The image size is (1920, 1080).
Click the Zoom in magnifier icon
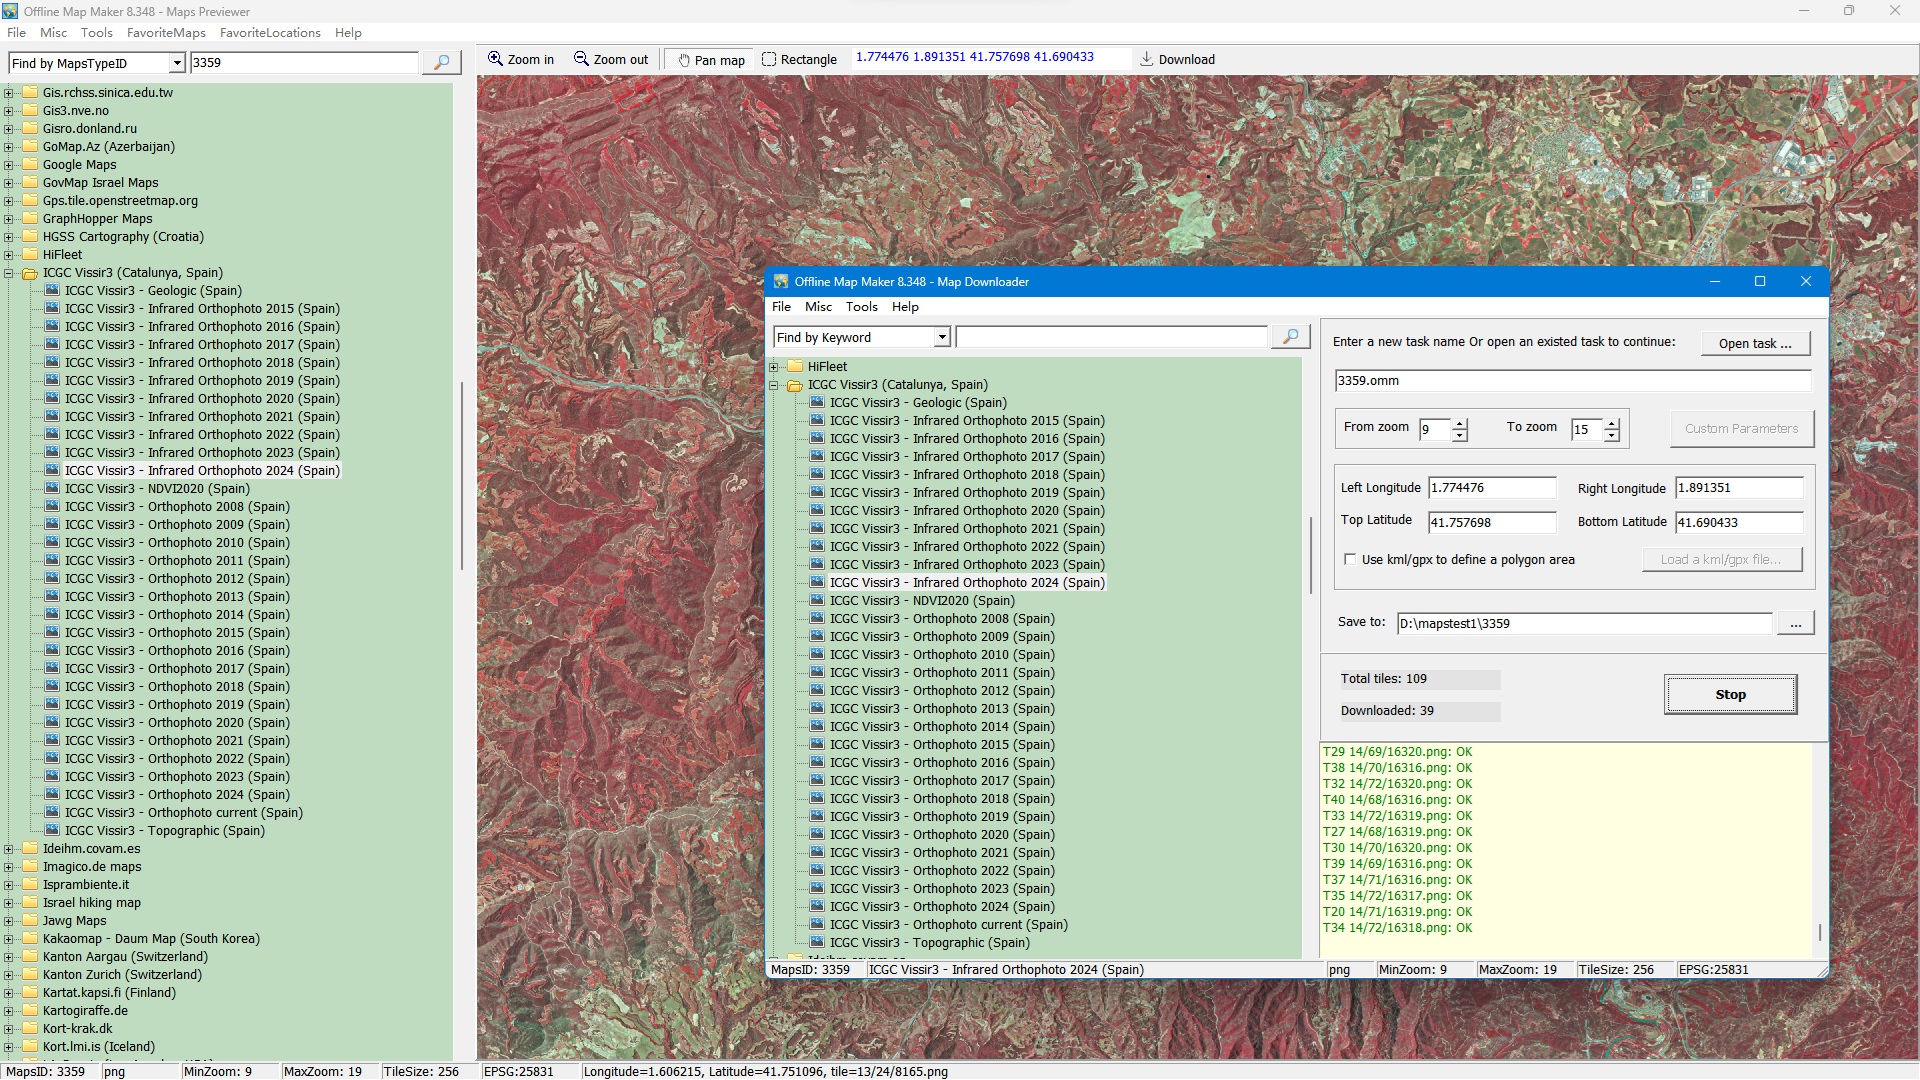[x=495, y=59]
